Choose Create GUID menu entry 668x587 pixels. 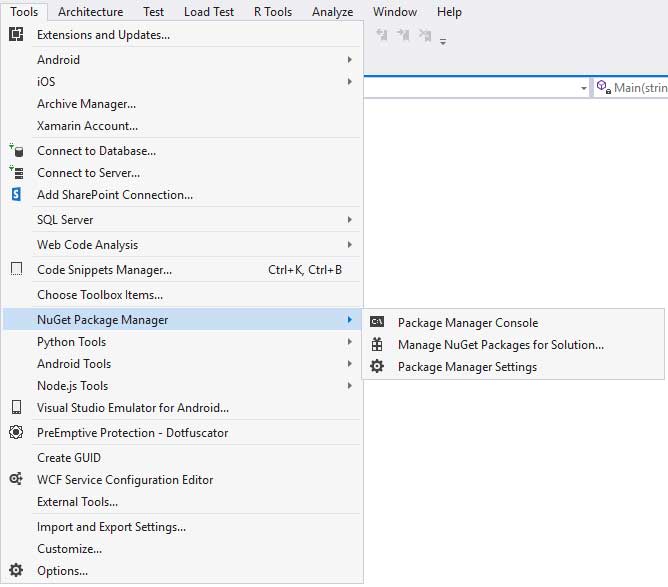click(68, 458)
